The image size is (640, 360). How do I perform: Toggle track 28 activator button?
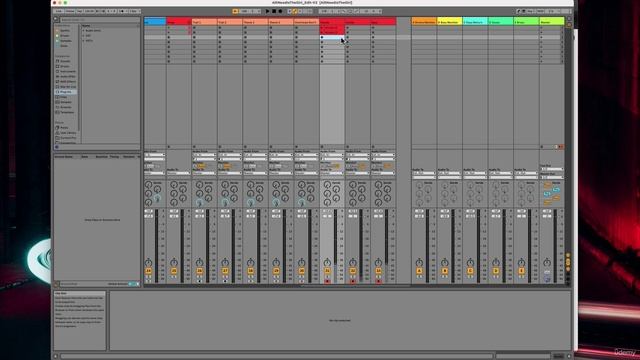tap(251, 271)
